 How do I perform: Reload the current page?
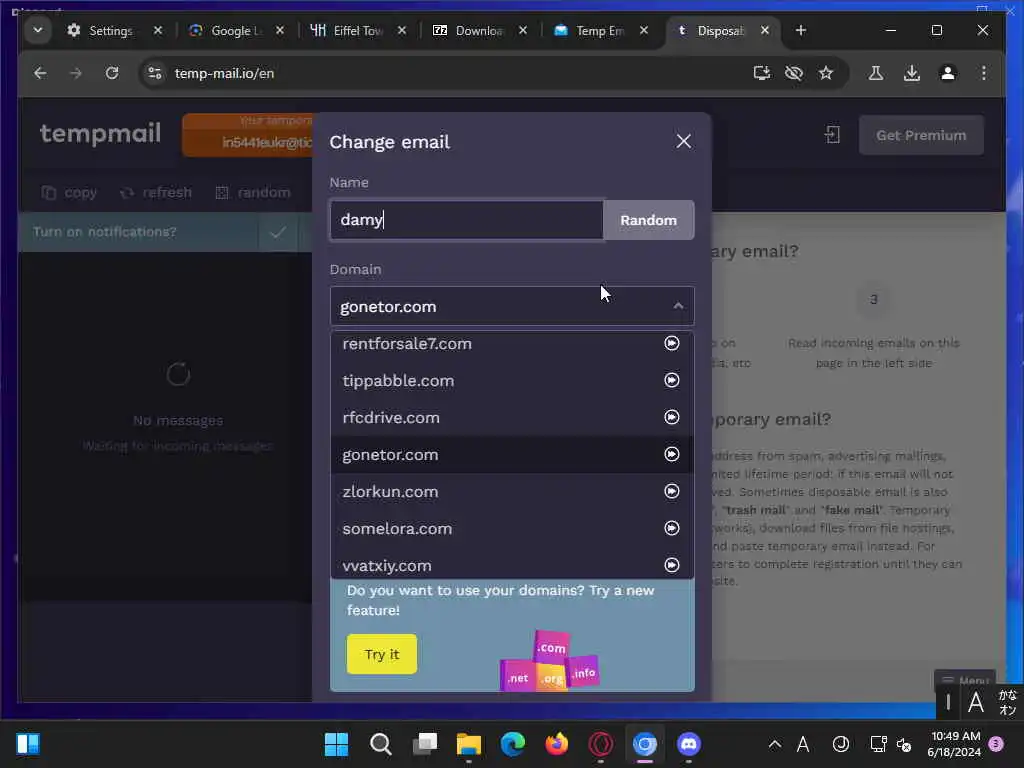point(112,73)
